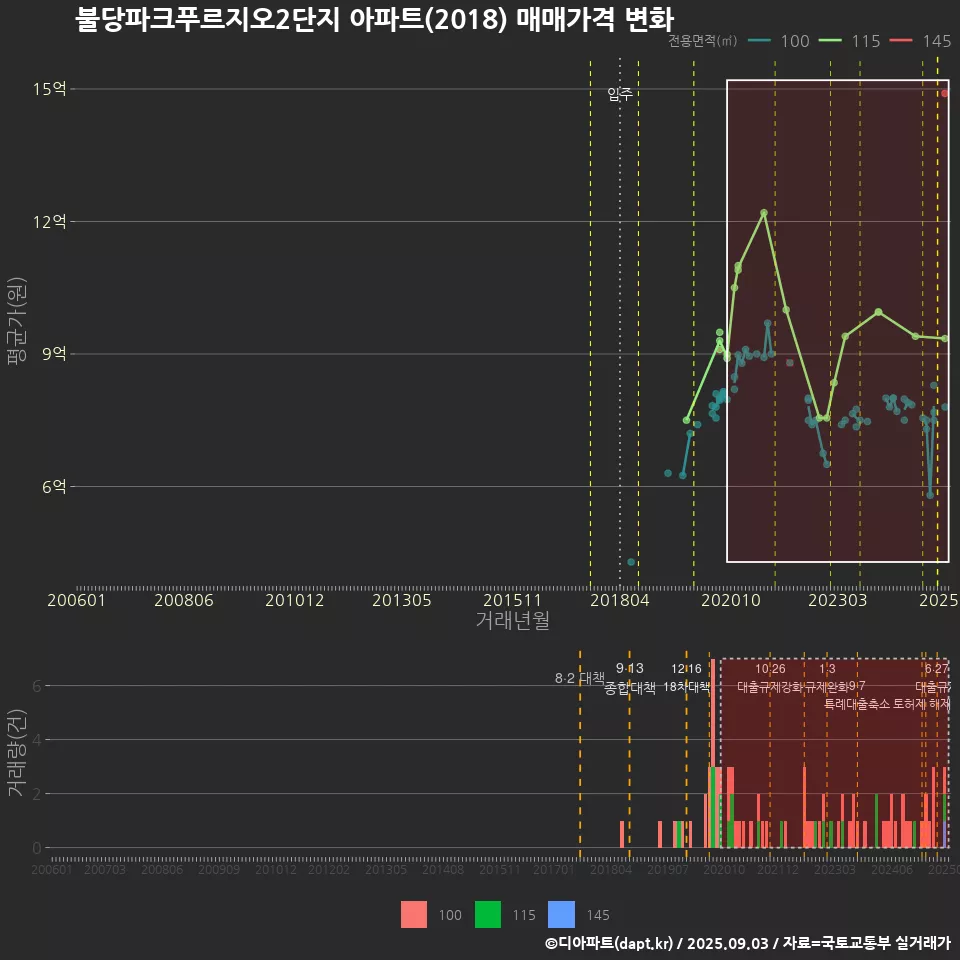This screenshot has height=960, width=960.
Task: Click the 2 gridline label on volume chart
Action: tap(37, 794)
